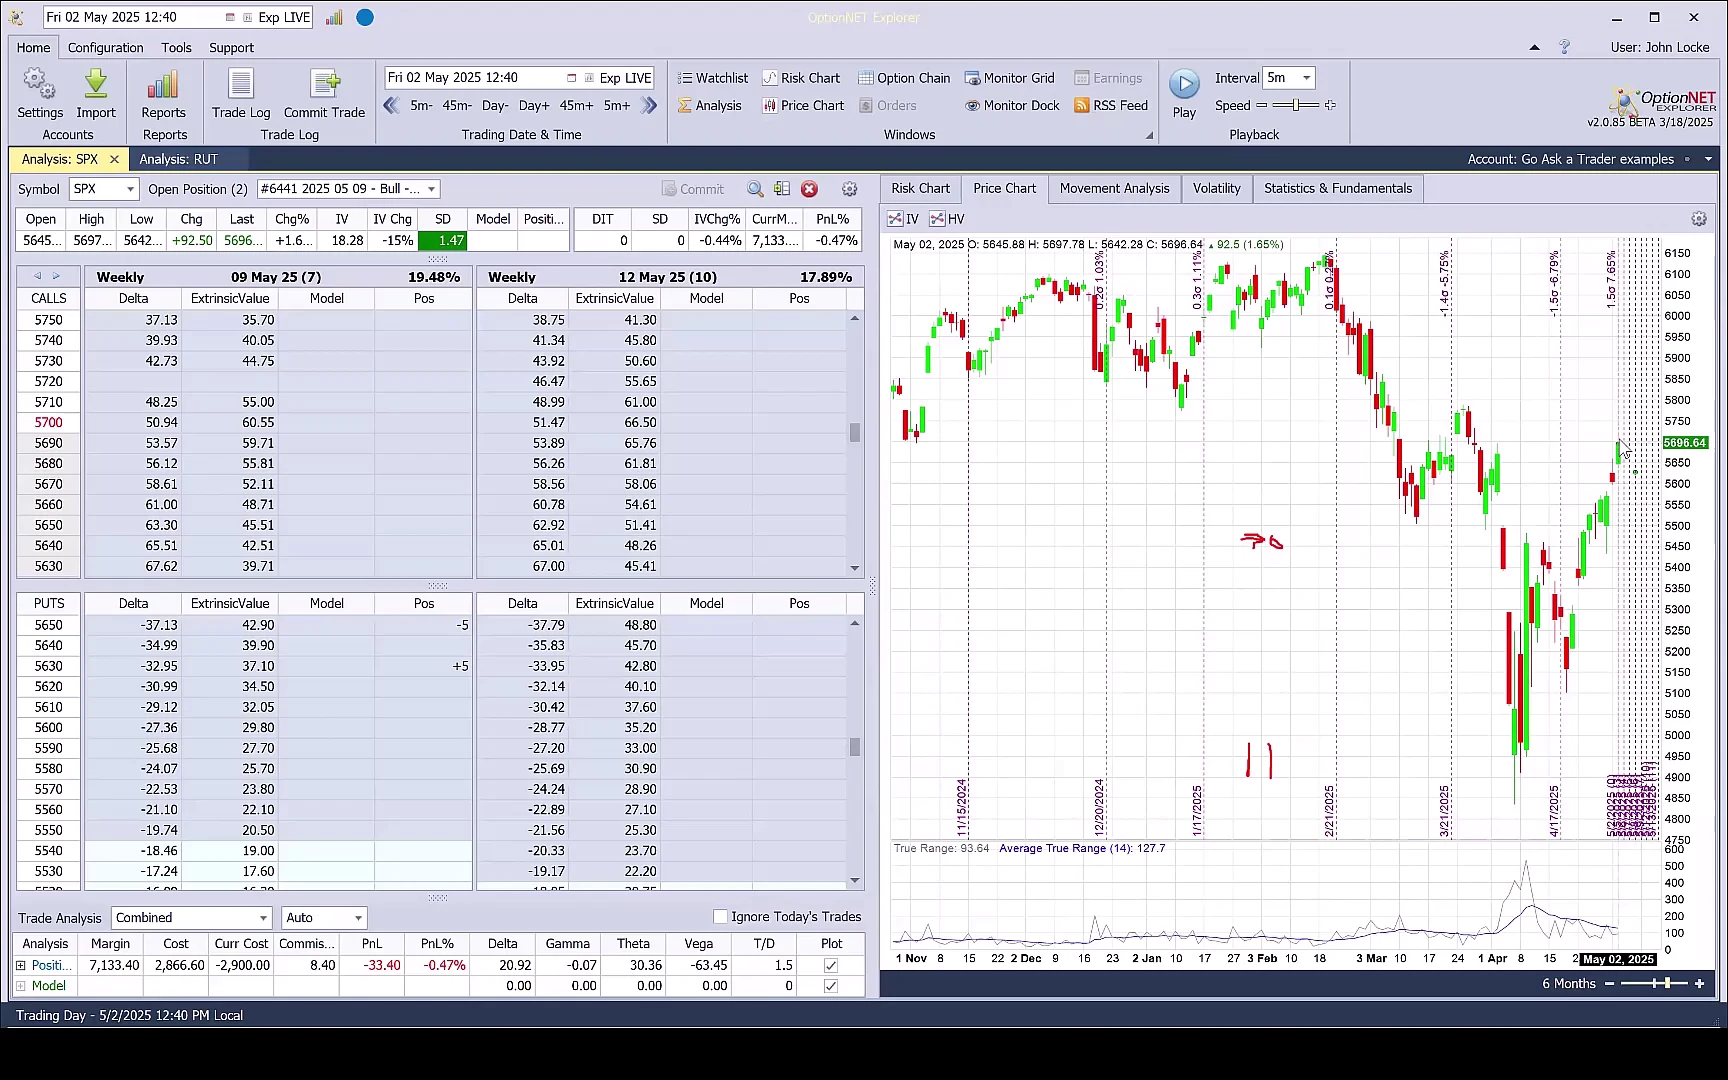Toggle the HV overlay on price chart

(x=947, y=219)
